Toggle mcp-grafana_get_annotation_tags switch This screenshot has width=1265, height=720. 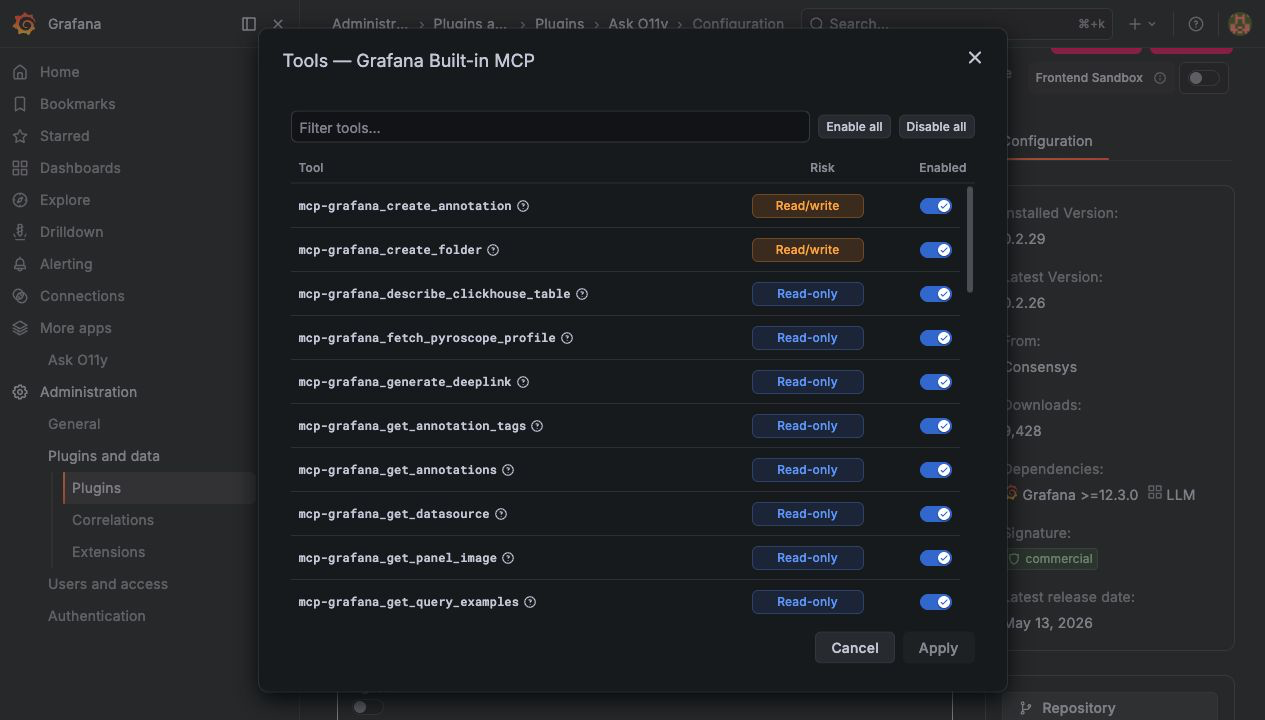(936, 426)
